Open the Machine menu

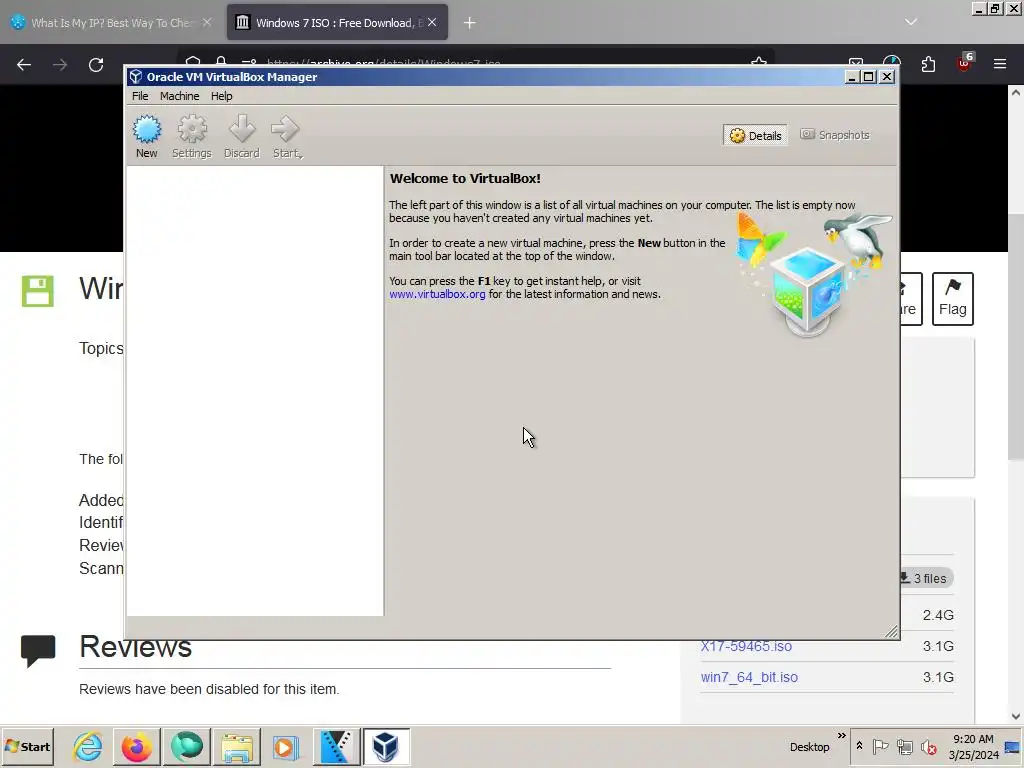(x=180, y=96)
